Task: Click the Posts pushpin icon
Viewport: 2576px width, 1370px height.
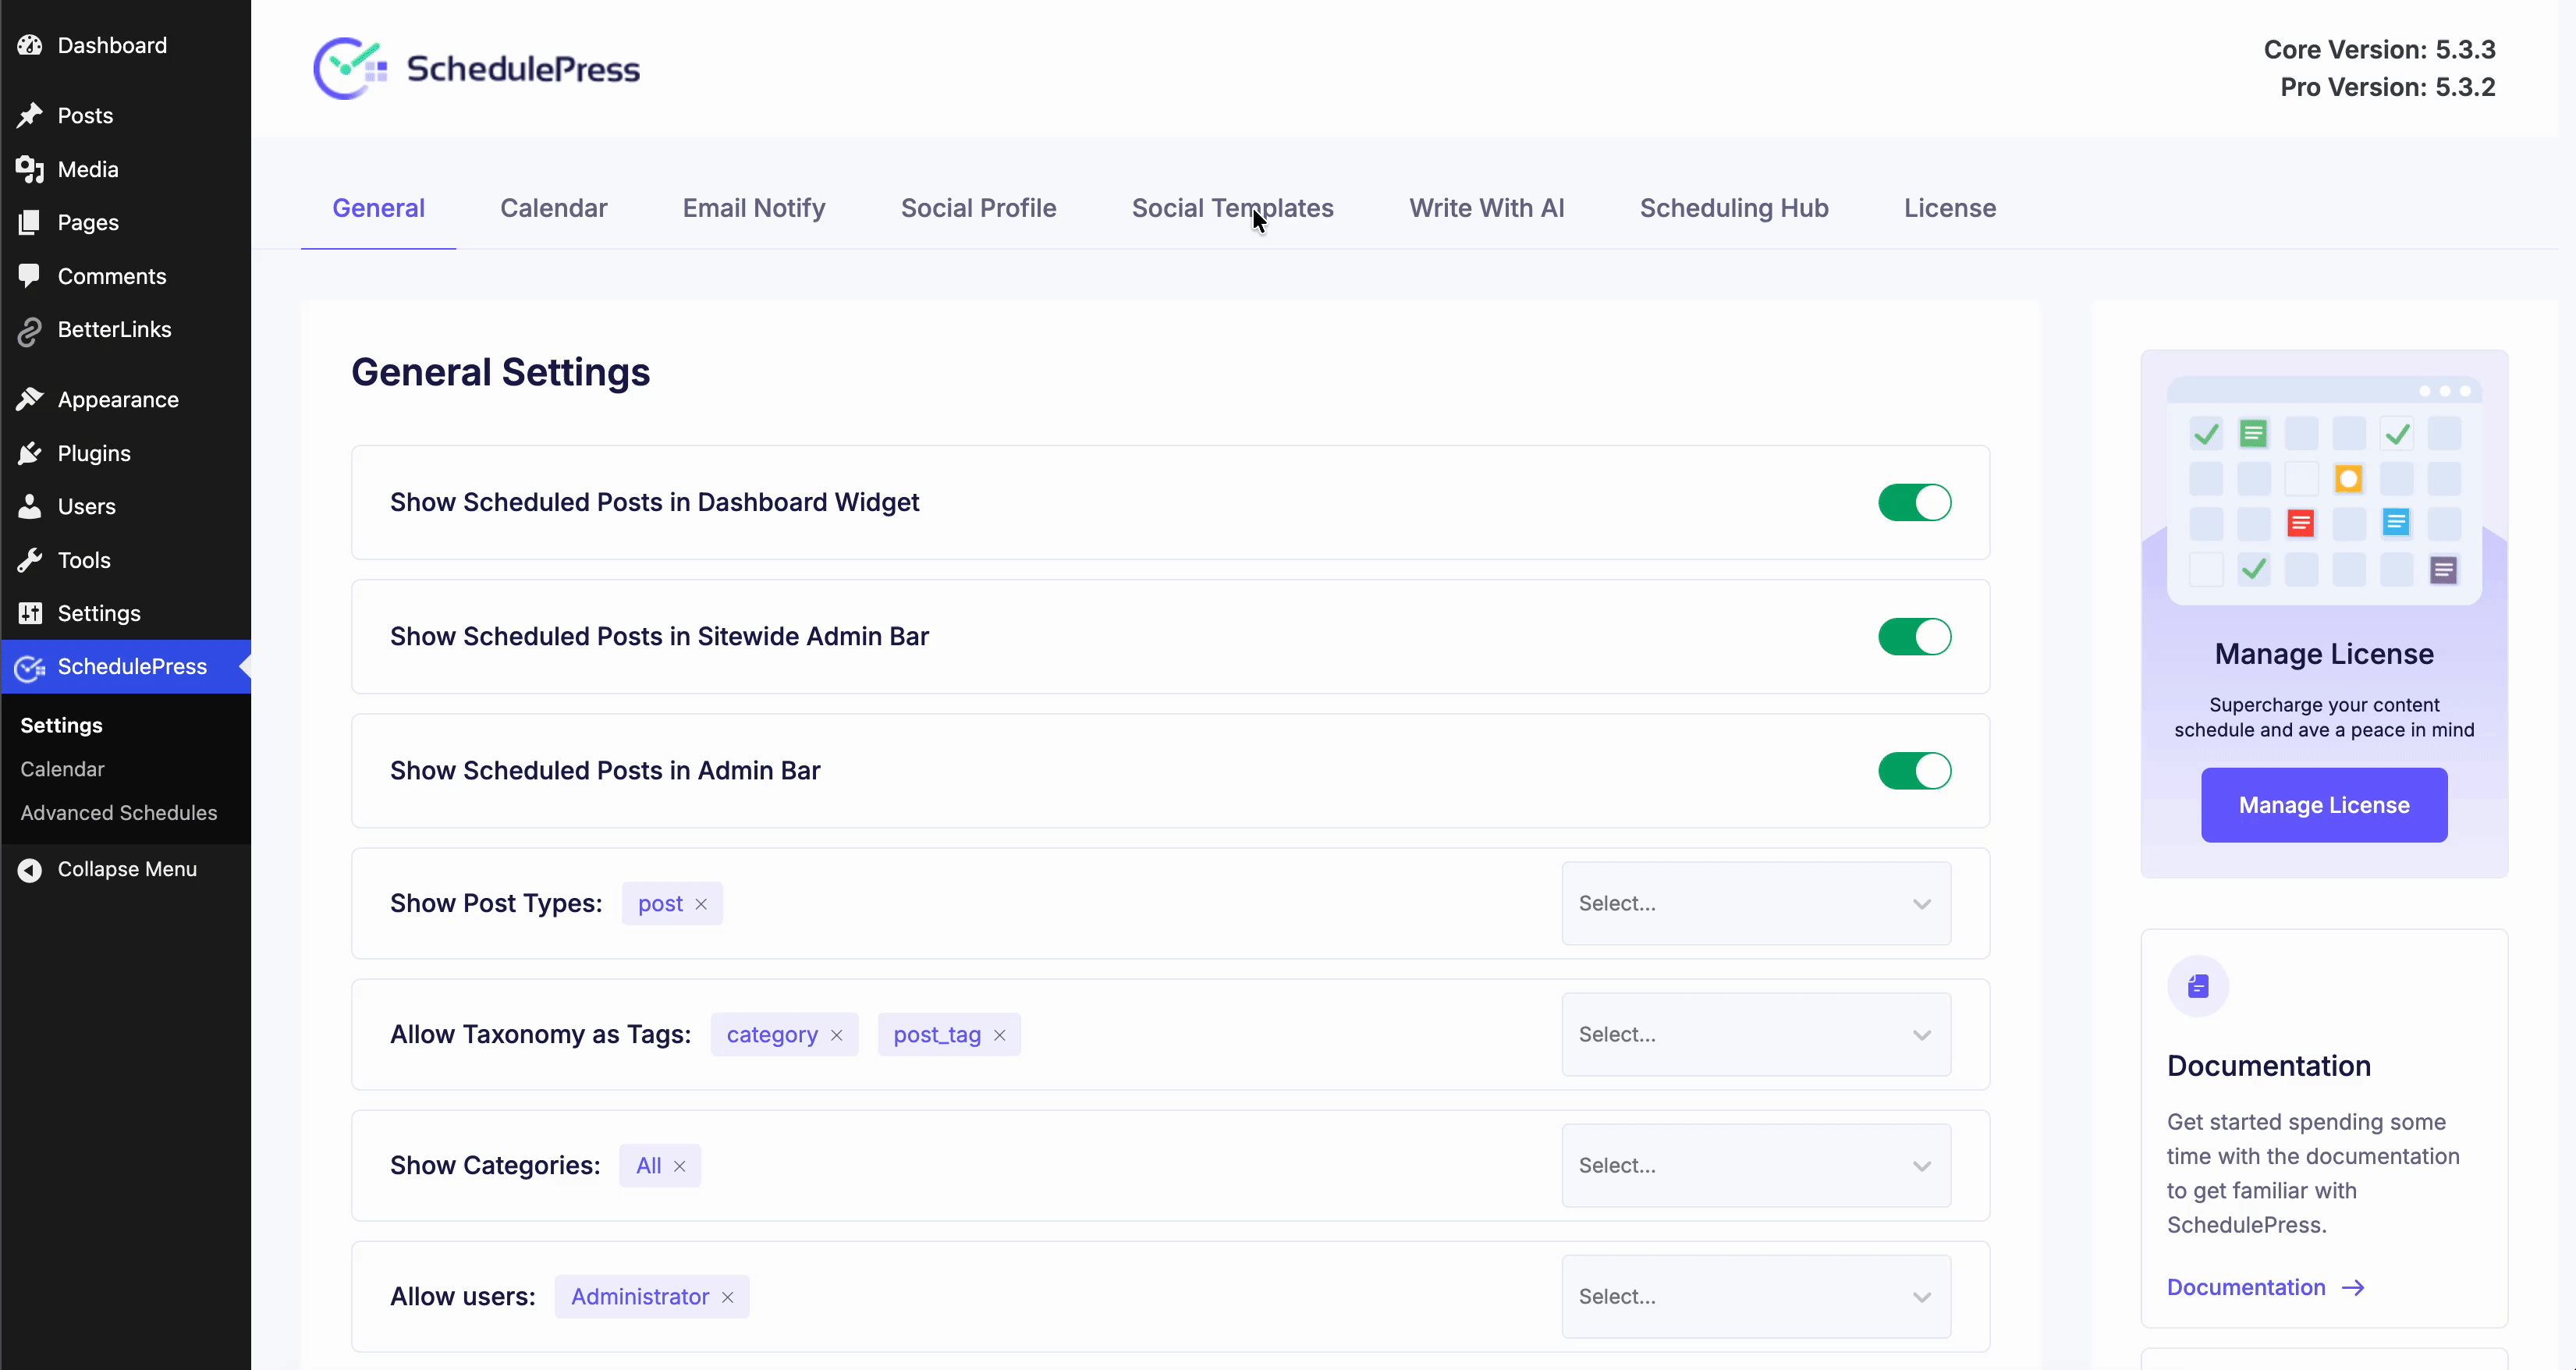Action: [30, 115]
